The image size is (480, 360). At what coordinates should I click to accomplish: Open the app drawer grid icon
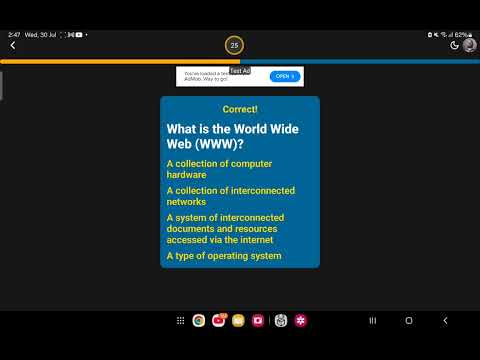(180, 321)
